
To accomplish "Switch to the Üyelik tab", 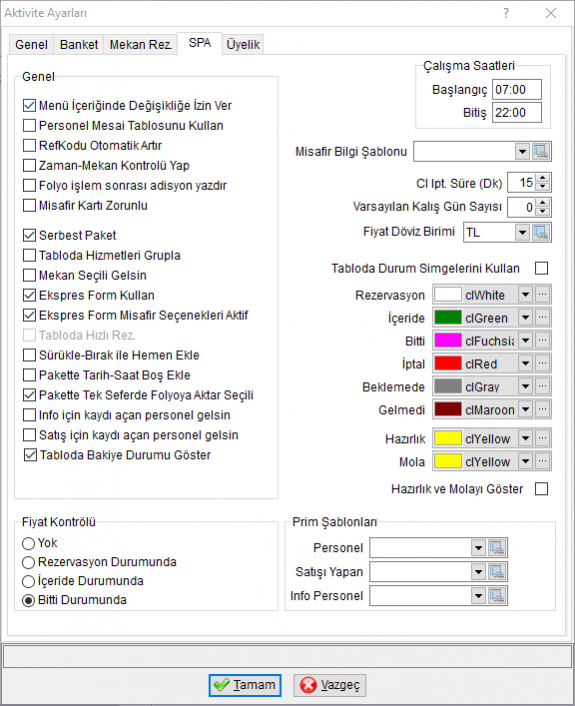I will (243, 45).
